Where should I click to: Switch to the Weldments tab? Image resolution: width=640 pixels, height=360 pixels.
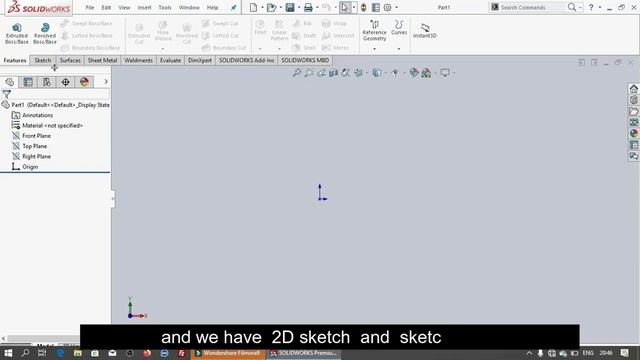point(138,60)
